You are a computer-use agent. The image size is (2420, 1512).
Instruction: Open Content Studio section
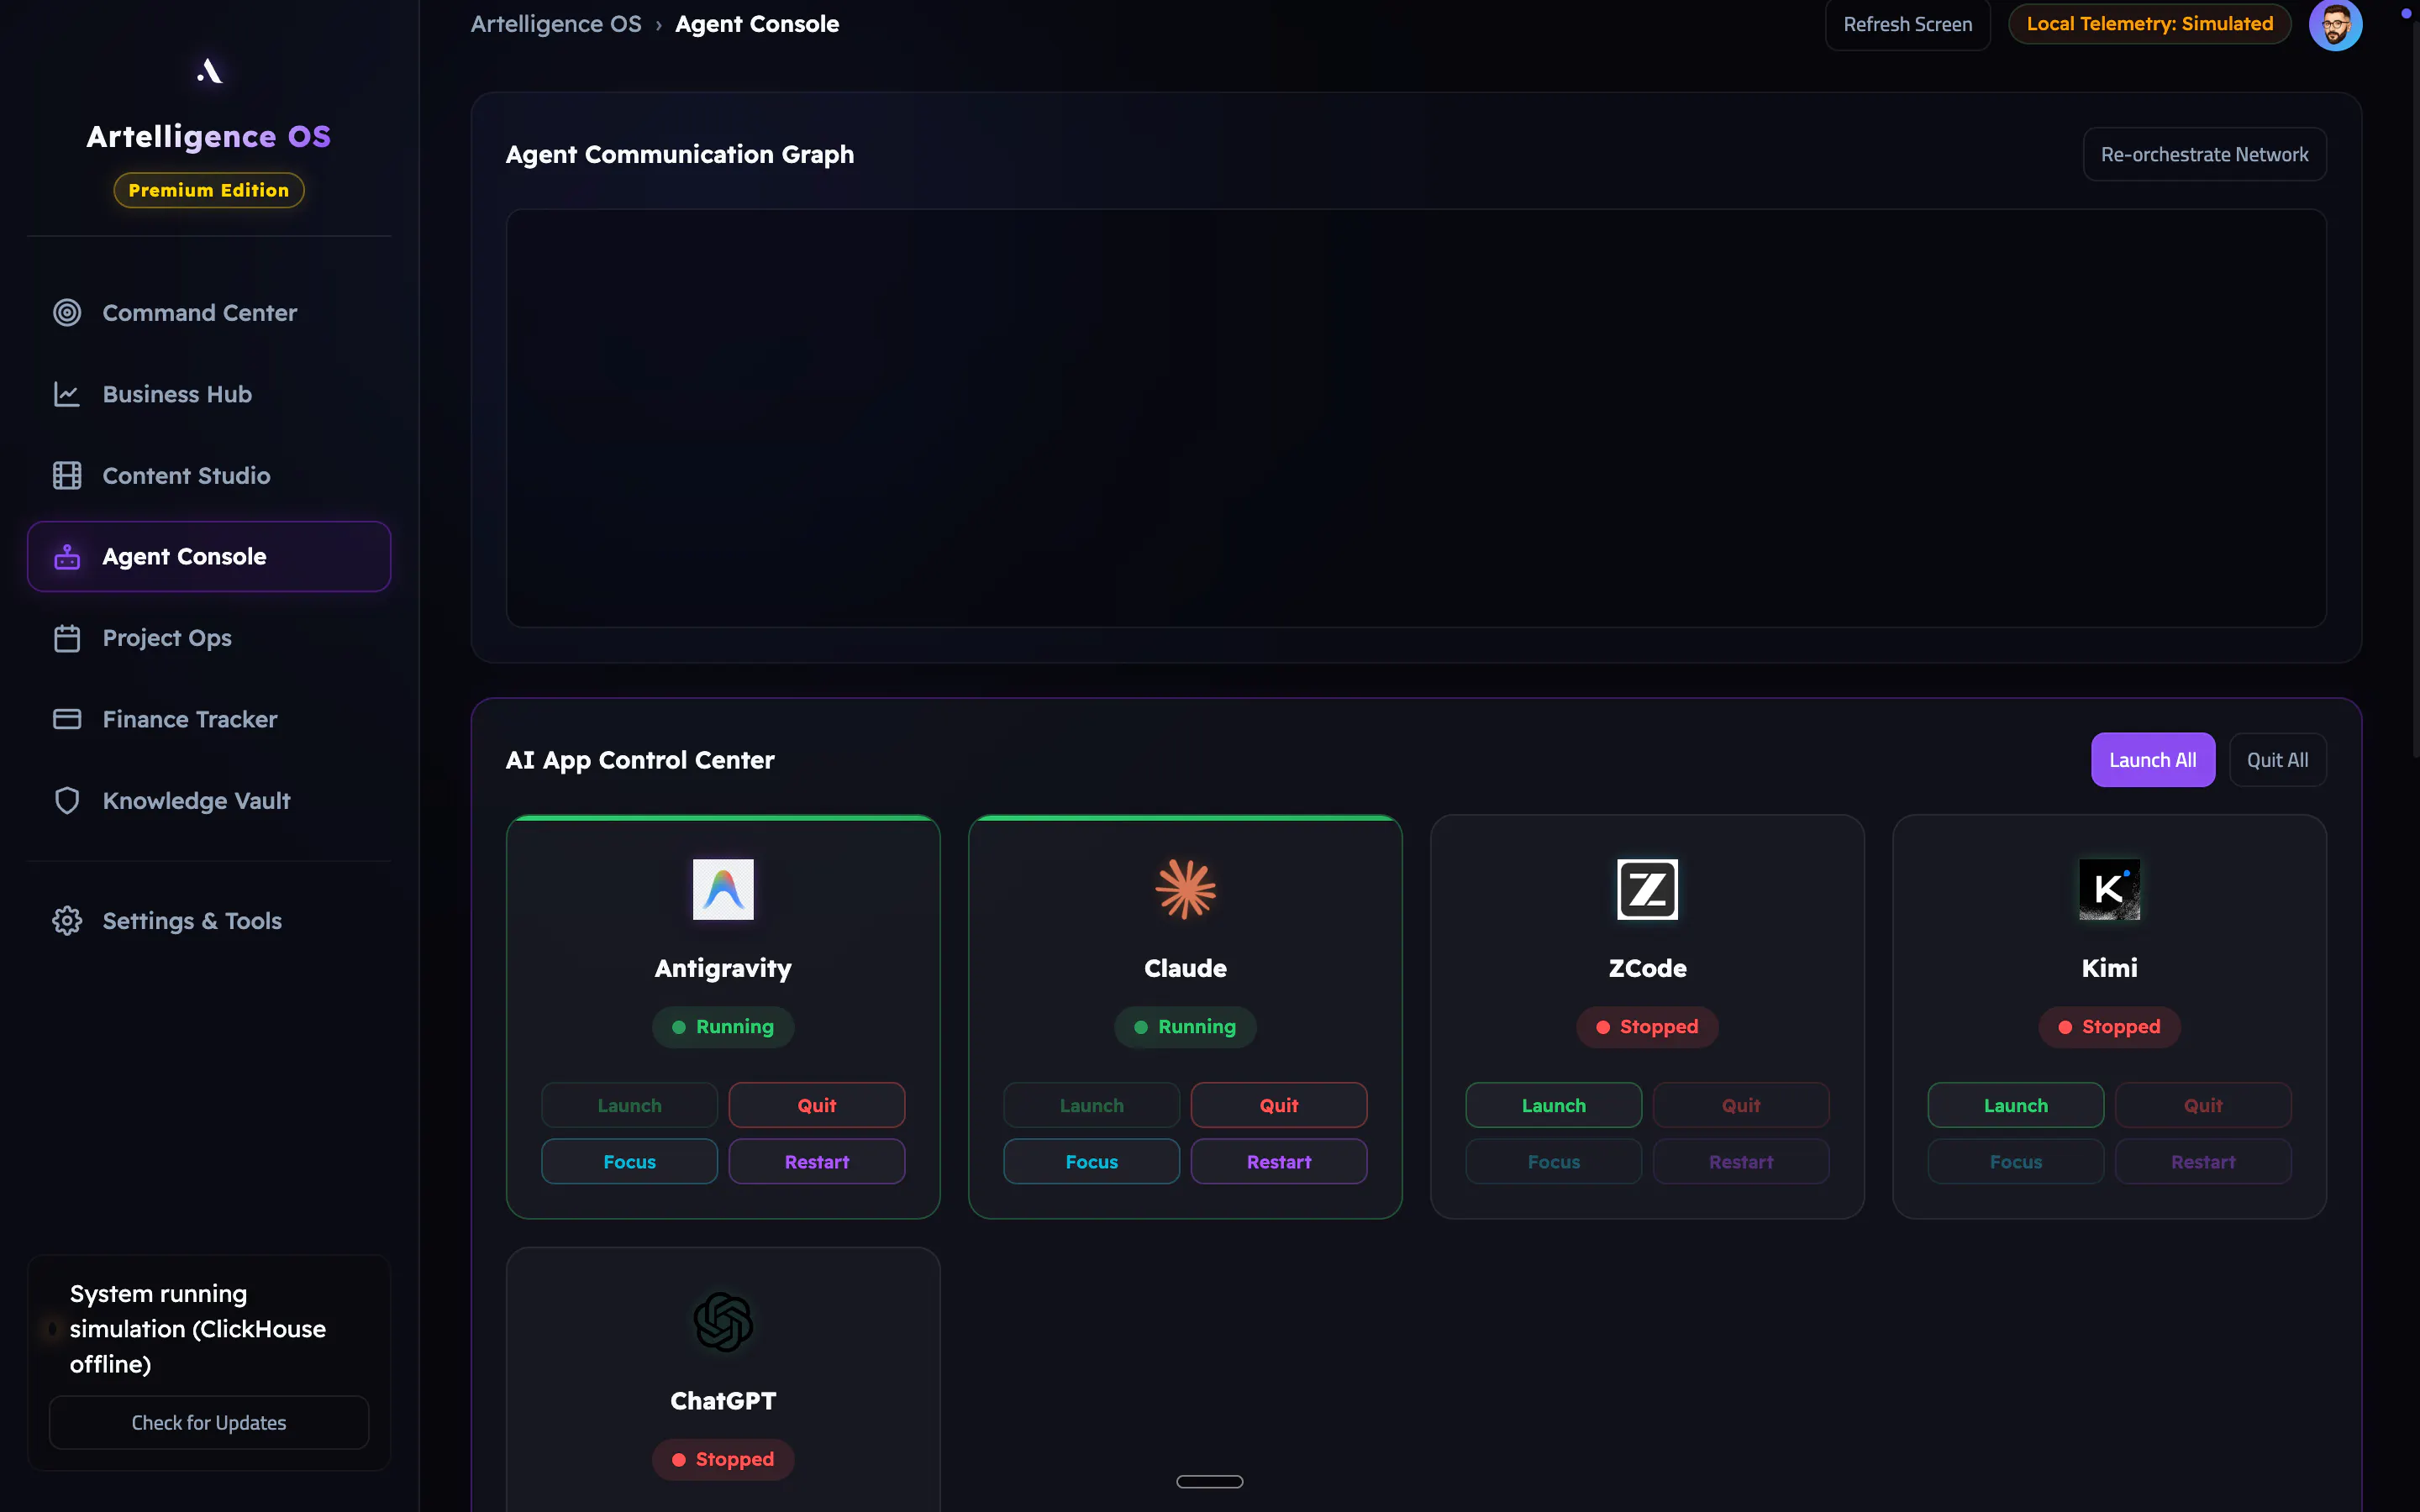pyautogui.click(x=209, y=476)
